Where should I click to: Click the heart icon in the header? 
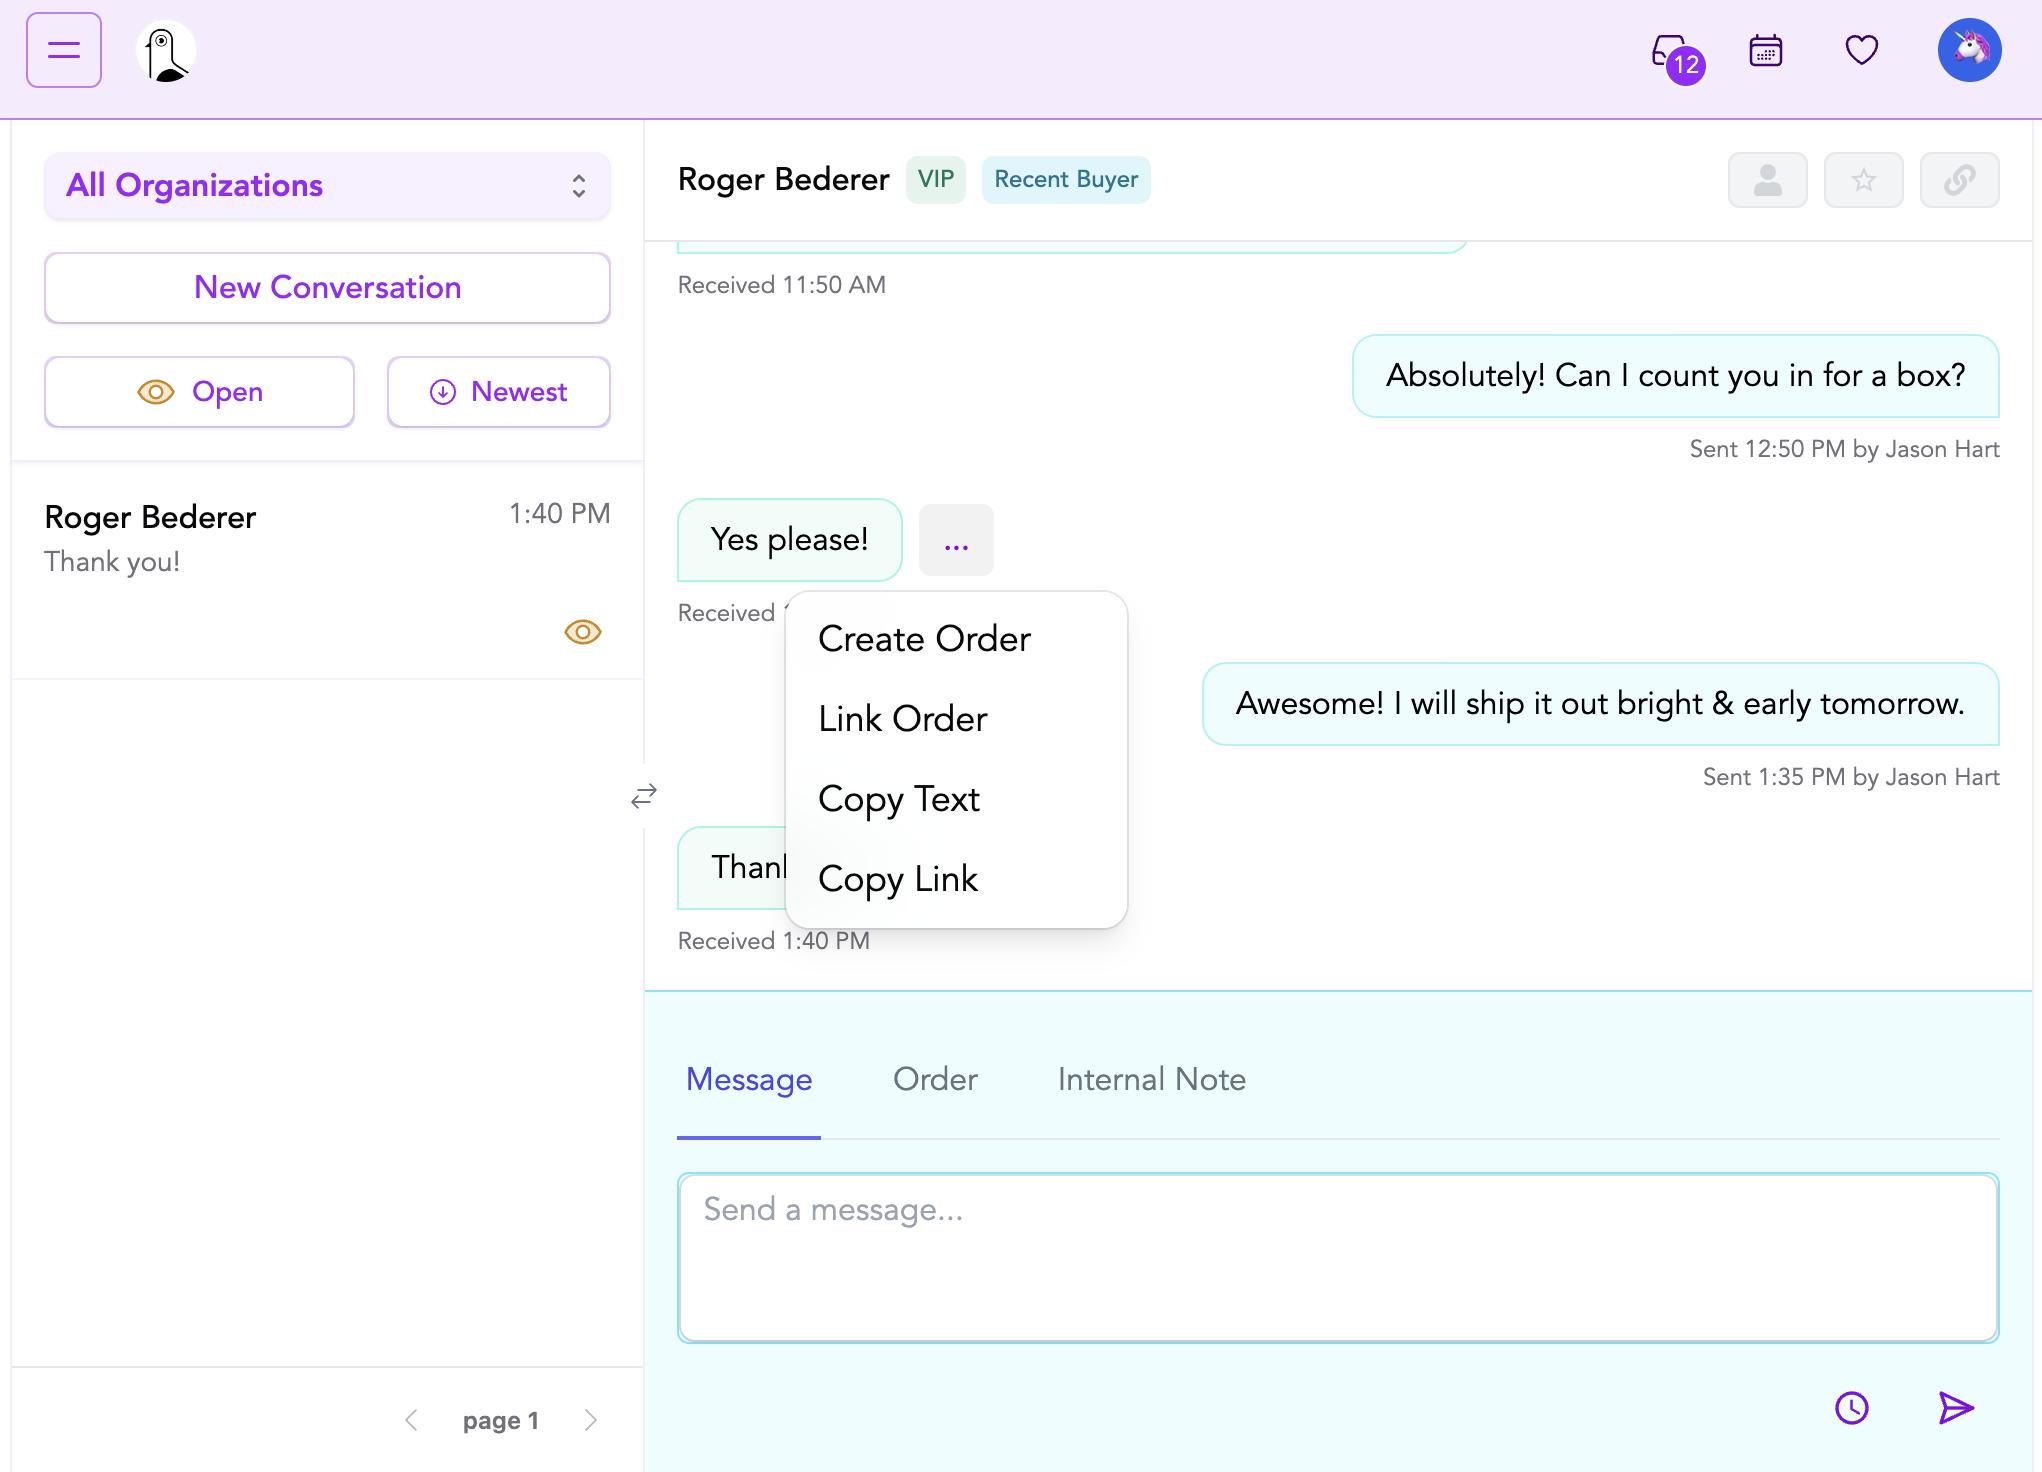coord(1861,50)
